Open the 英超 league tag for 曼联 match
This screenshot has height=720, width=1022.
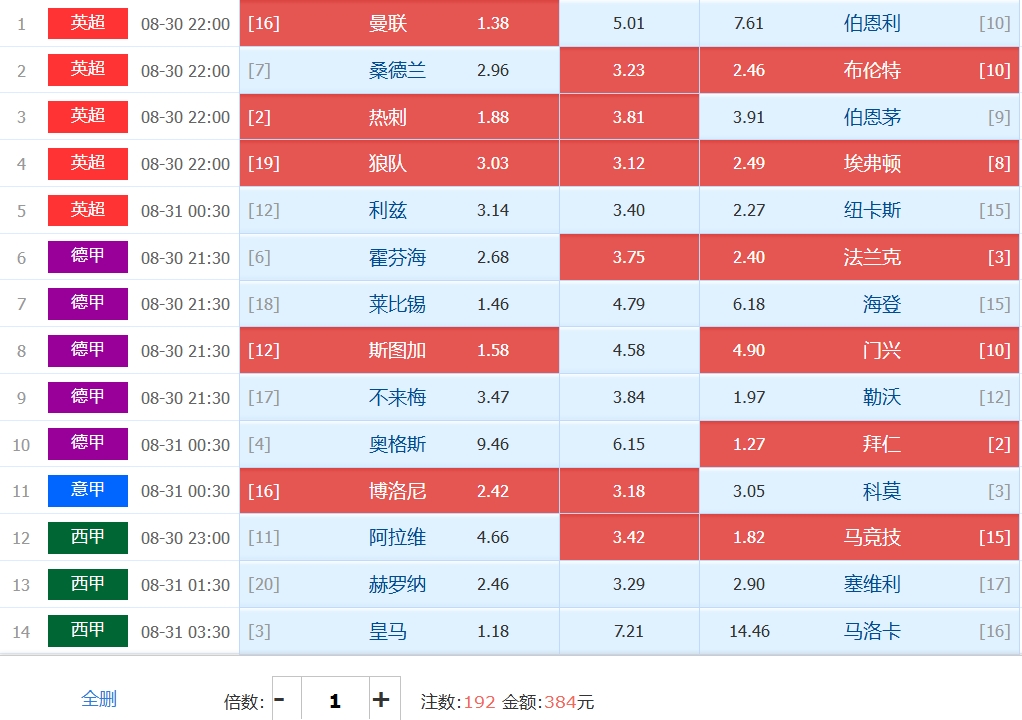(88, 23)
